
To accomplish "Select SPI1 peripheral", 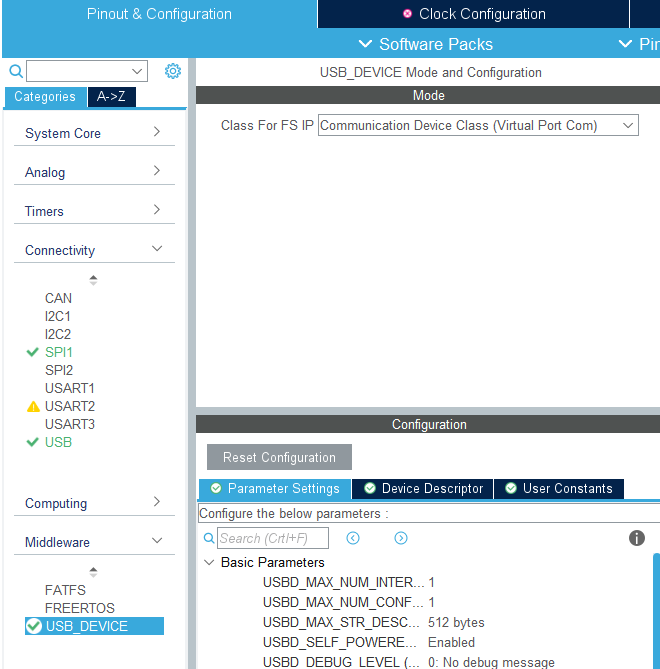I will pos(59,352).
